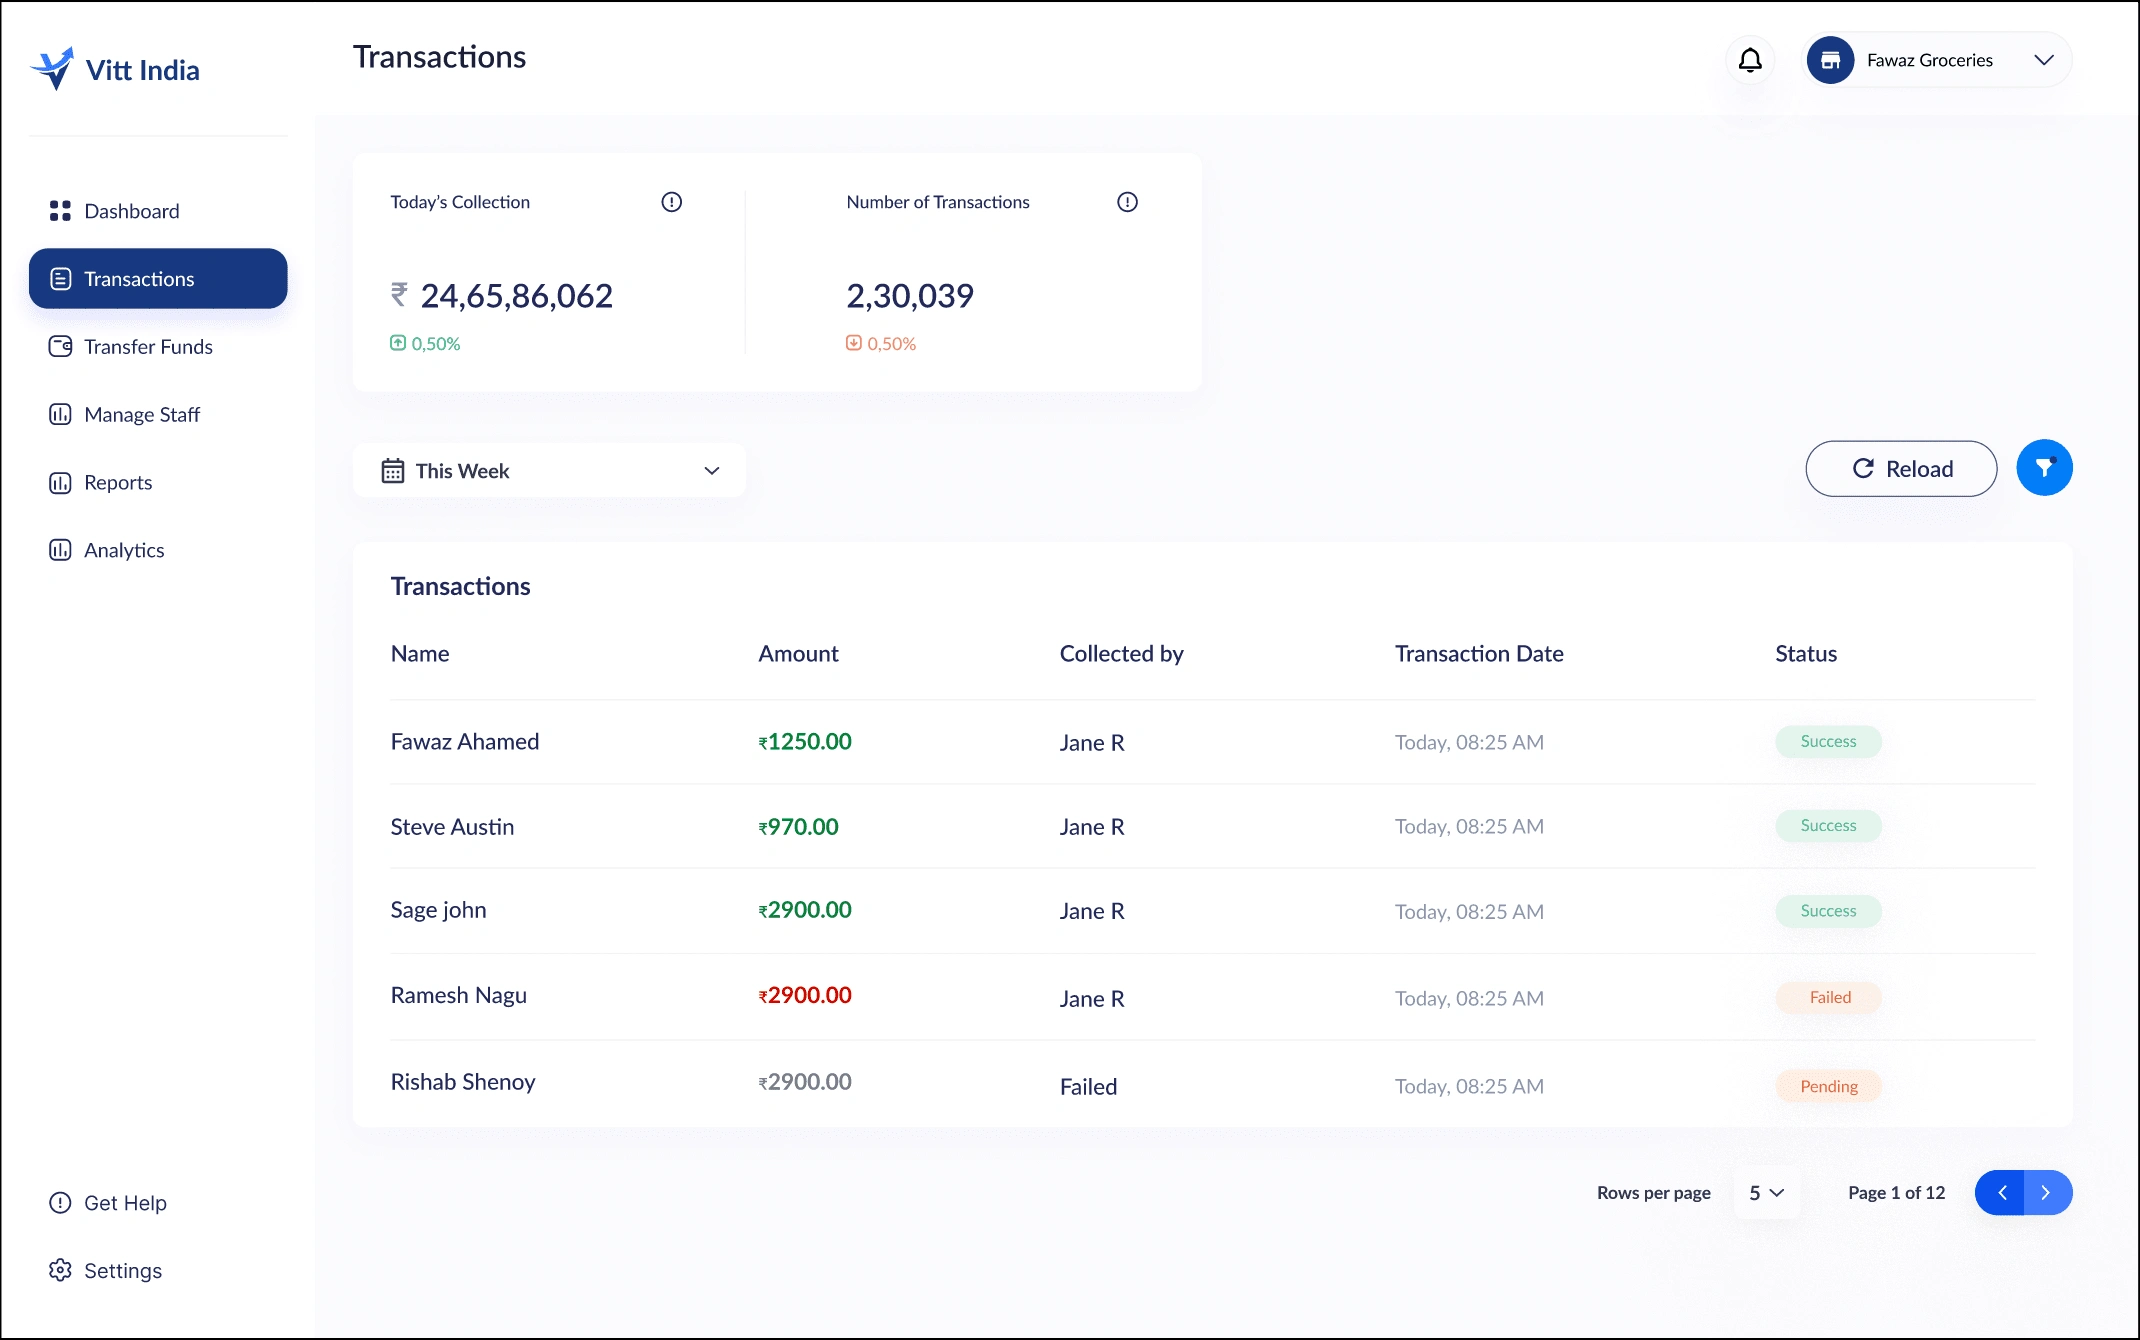Click the Transactions list icon in sidebar
Viewport: 2140px width, 1340px height.
[60, 279]
